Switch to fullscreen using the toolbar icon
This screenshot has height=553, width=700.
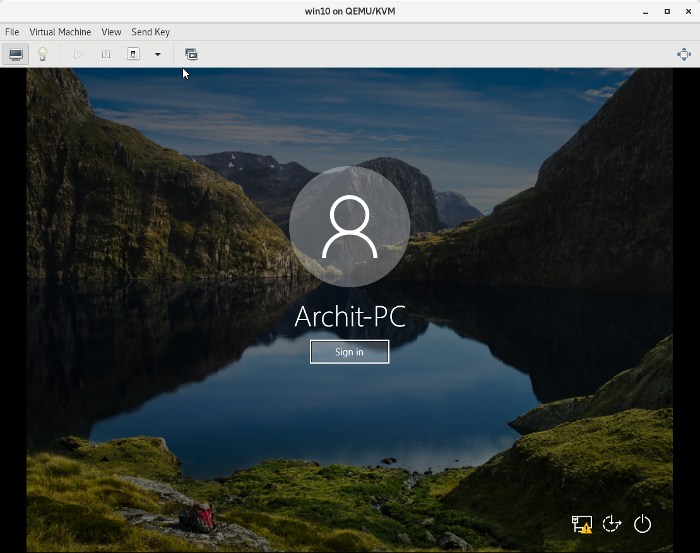683,54
